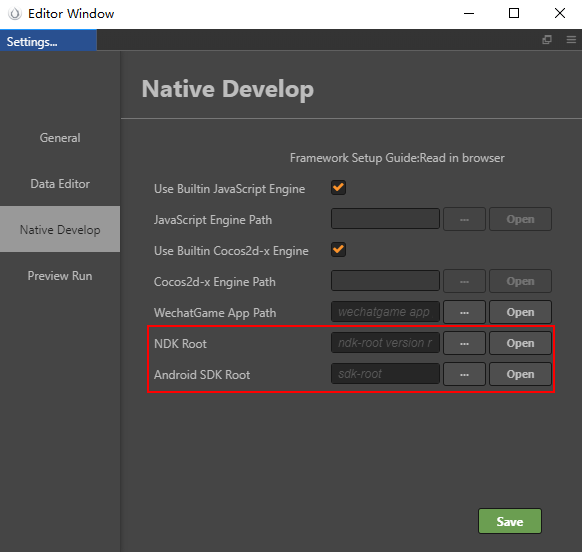The height and width of the screenshot is (552, 582).
Task: Focus the NDK Root path field
Action: [x=385, y=343]
